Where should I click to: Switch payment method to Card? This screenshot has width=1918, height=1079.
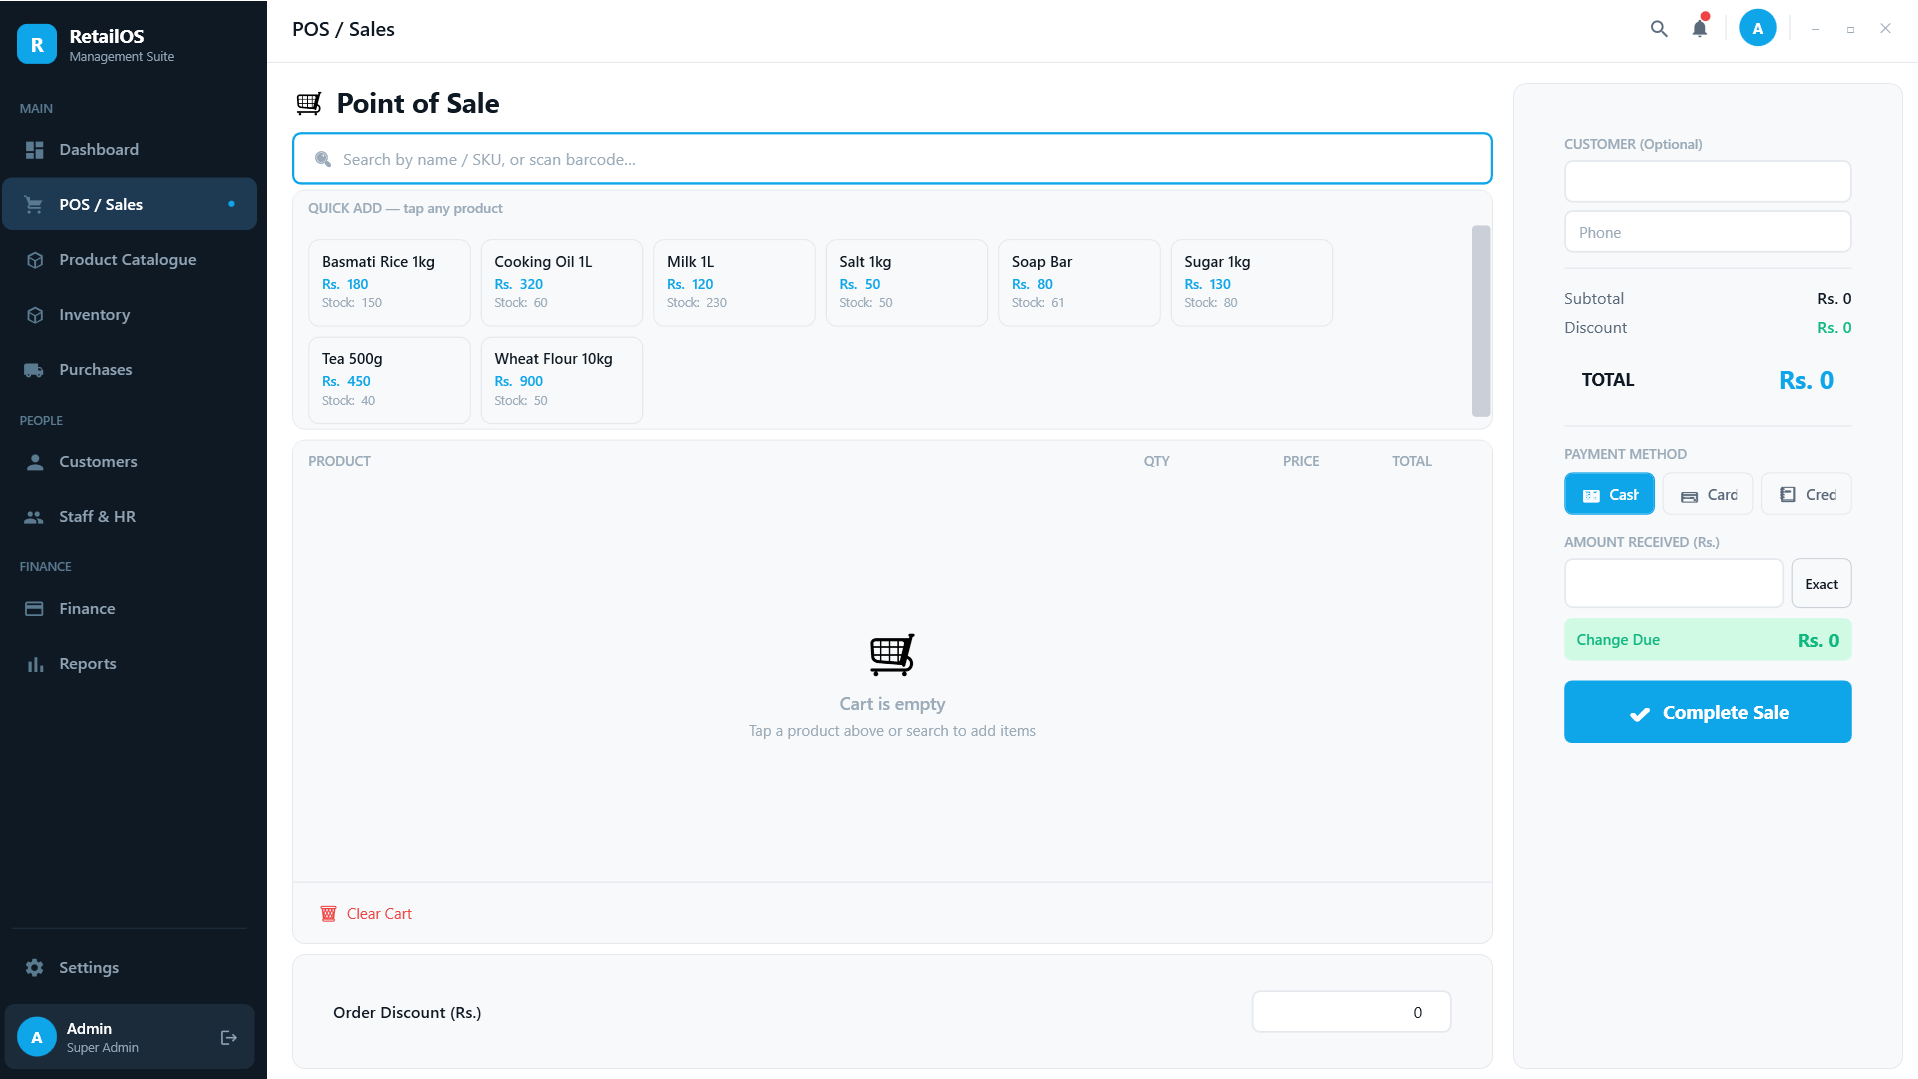pyautogui.click(x=1707, y=493)
